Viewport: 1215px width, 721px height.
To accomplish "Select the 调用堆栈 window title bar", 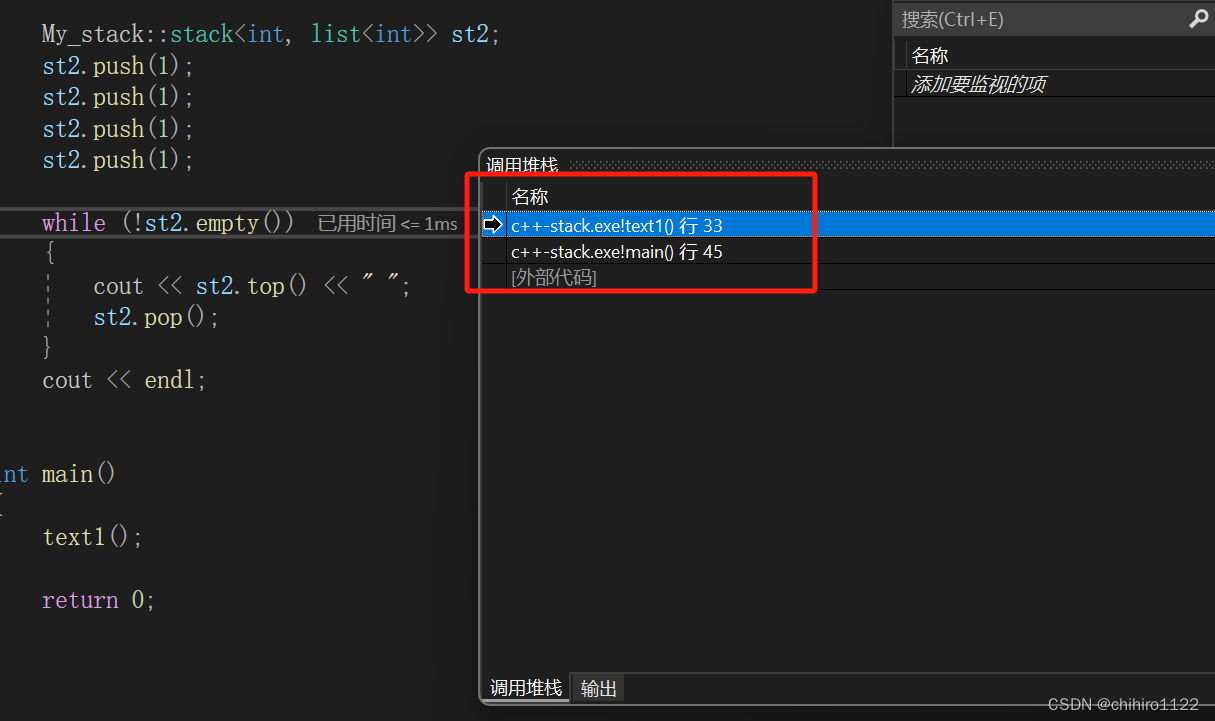I will 521,163.
